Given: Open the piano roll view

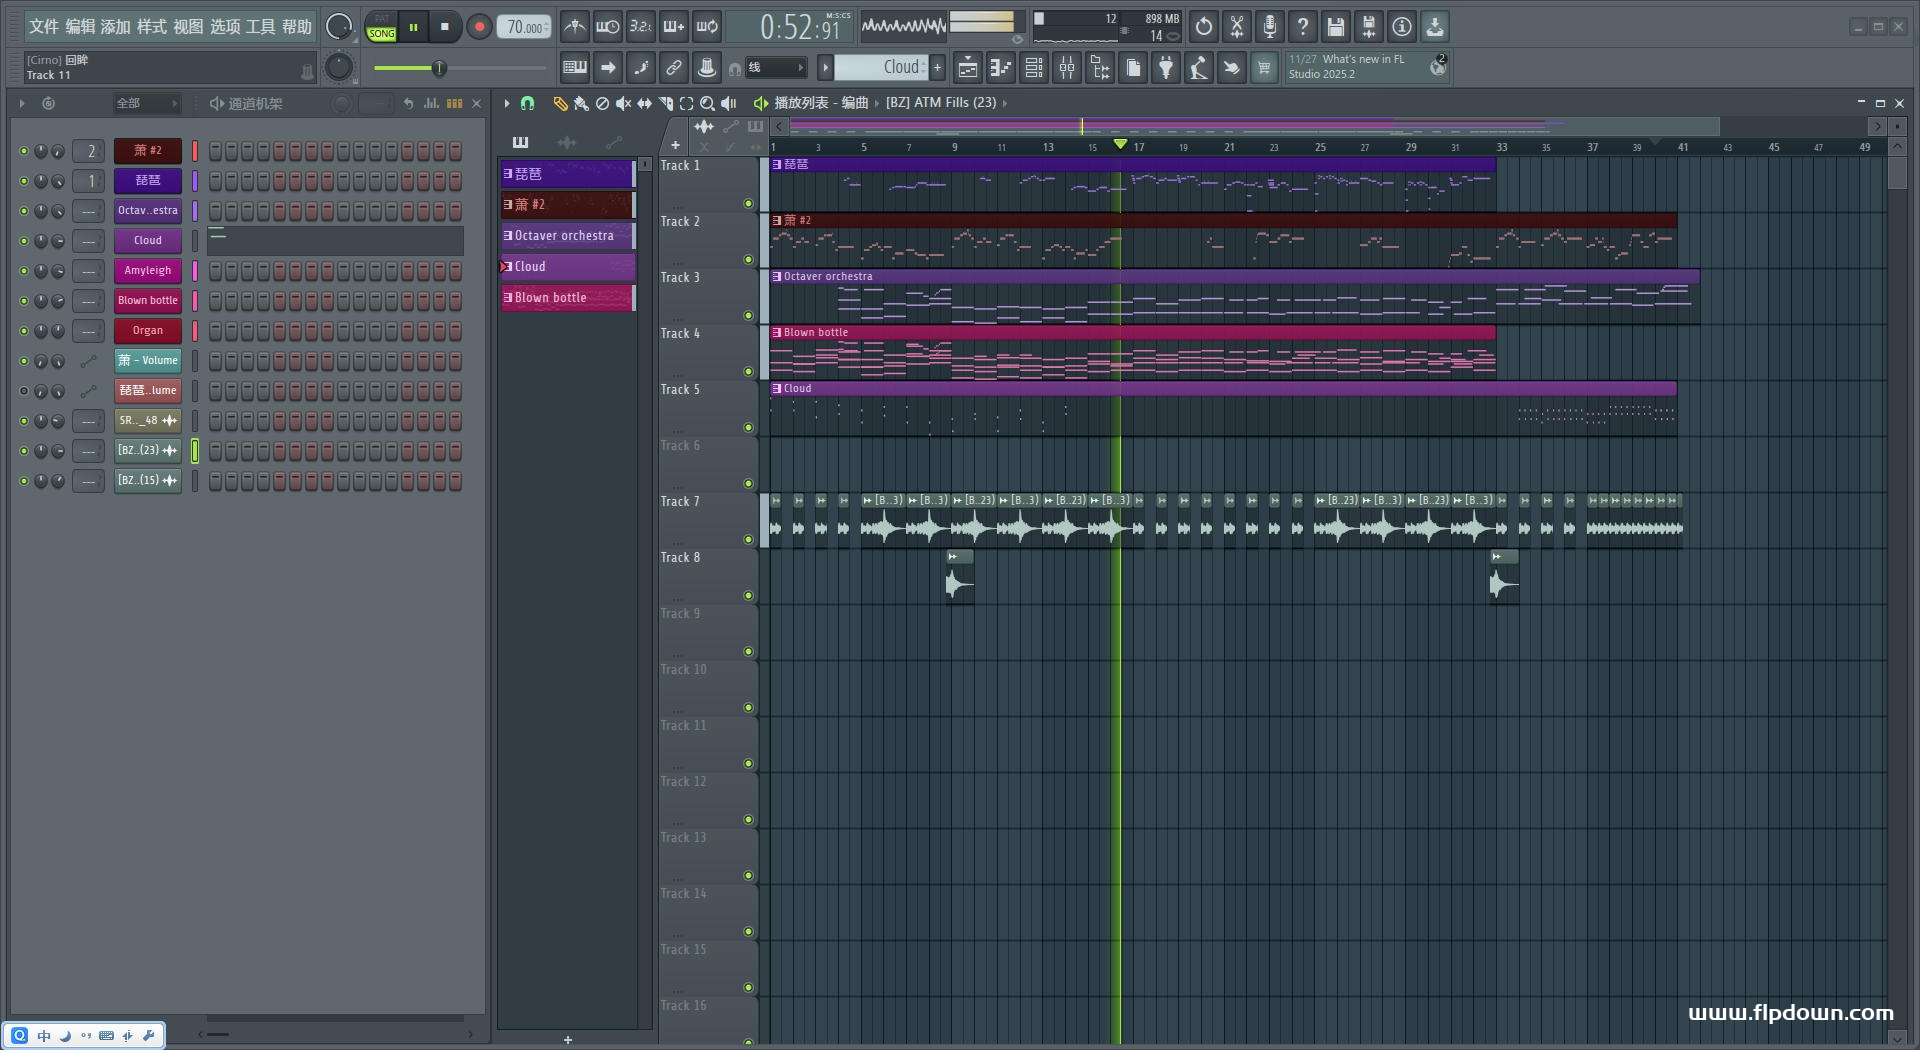Looking at the screenshot, I should (x=1000, y=68).
